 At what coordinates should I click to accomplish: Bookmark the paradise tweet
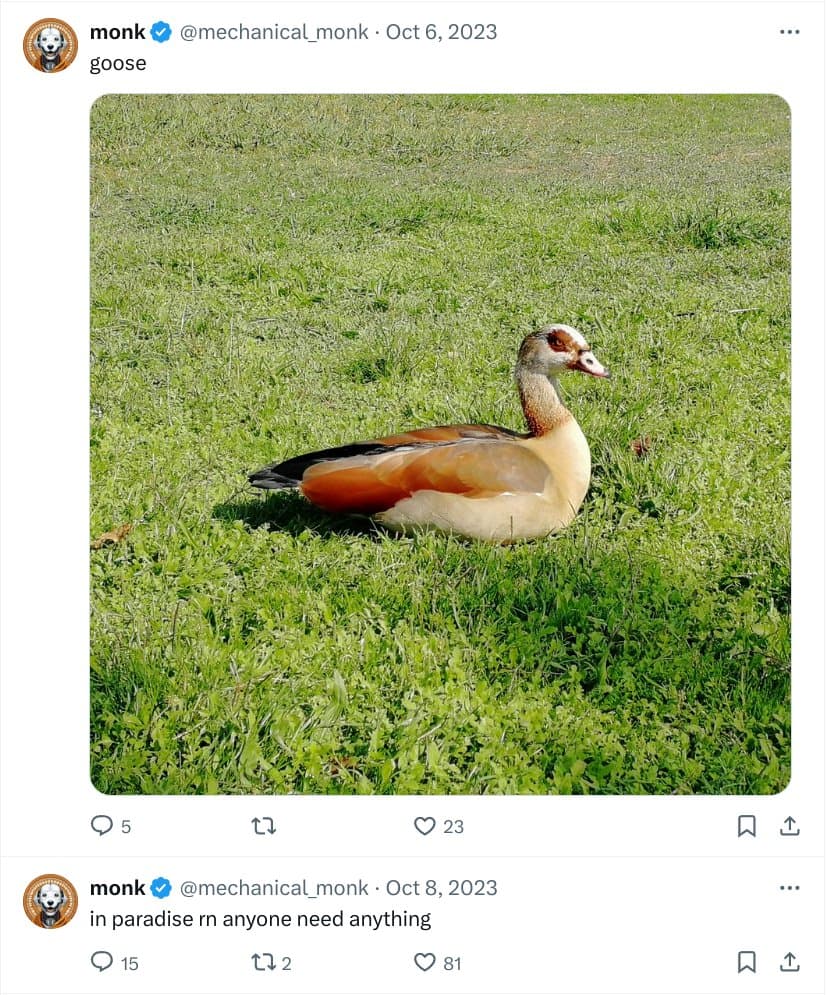[x=747, y=962]
